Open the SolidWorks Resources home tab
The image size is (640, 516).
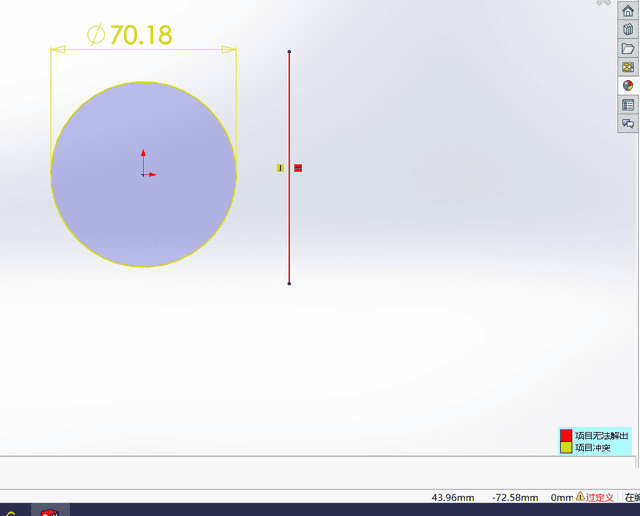coord(628,11)
